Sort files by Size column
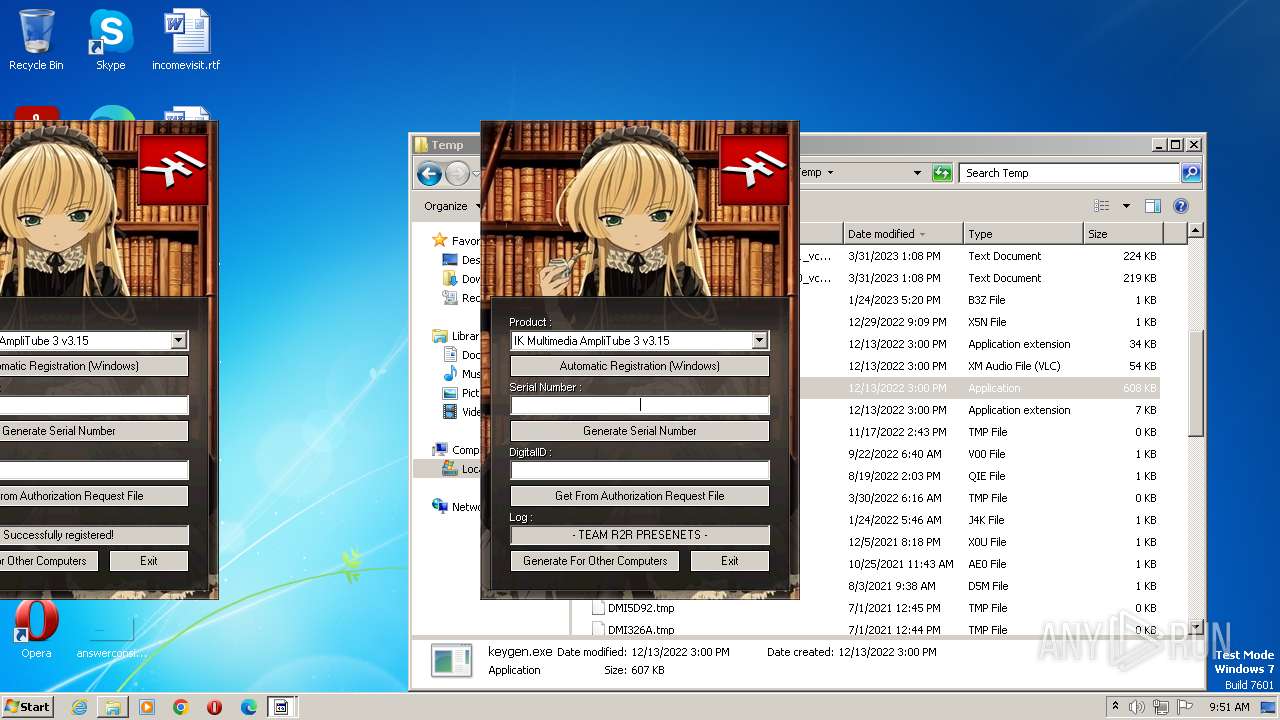 tap(1123, 234)
